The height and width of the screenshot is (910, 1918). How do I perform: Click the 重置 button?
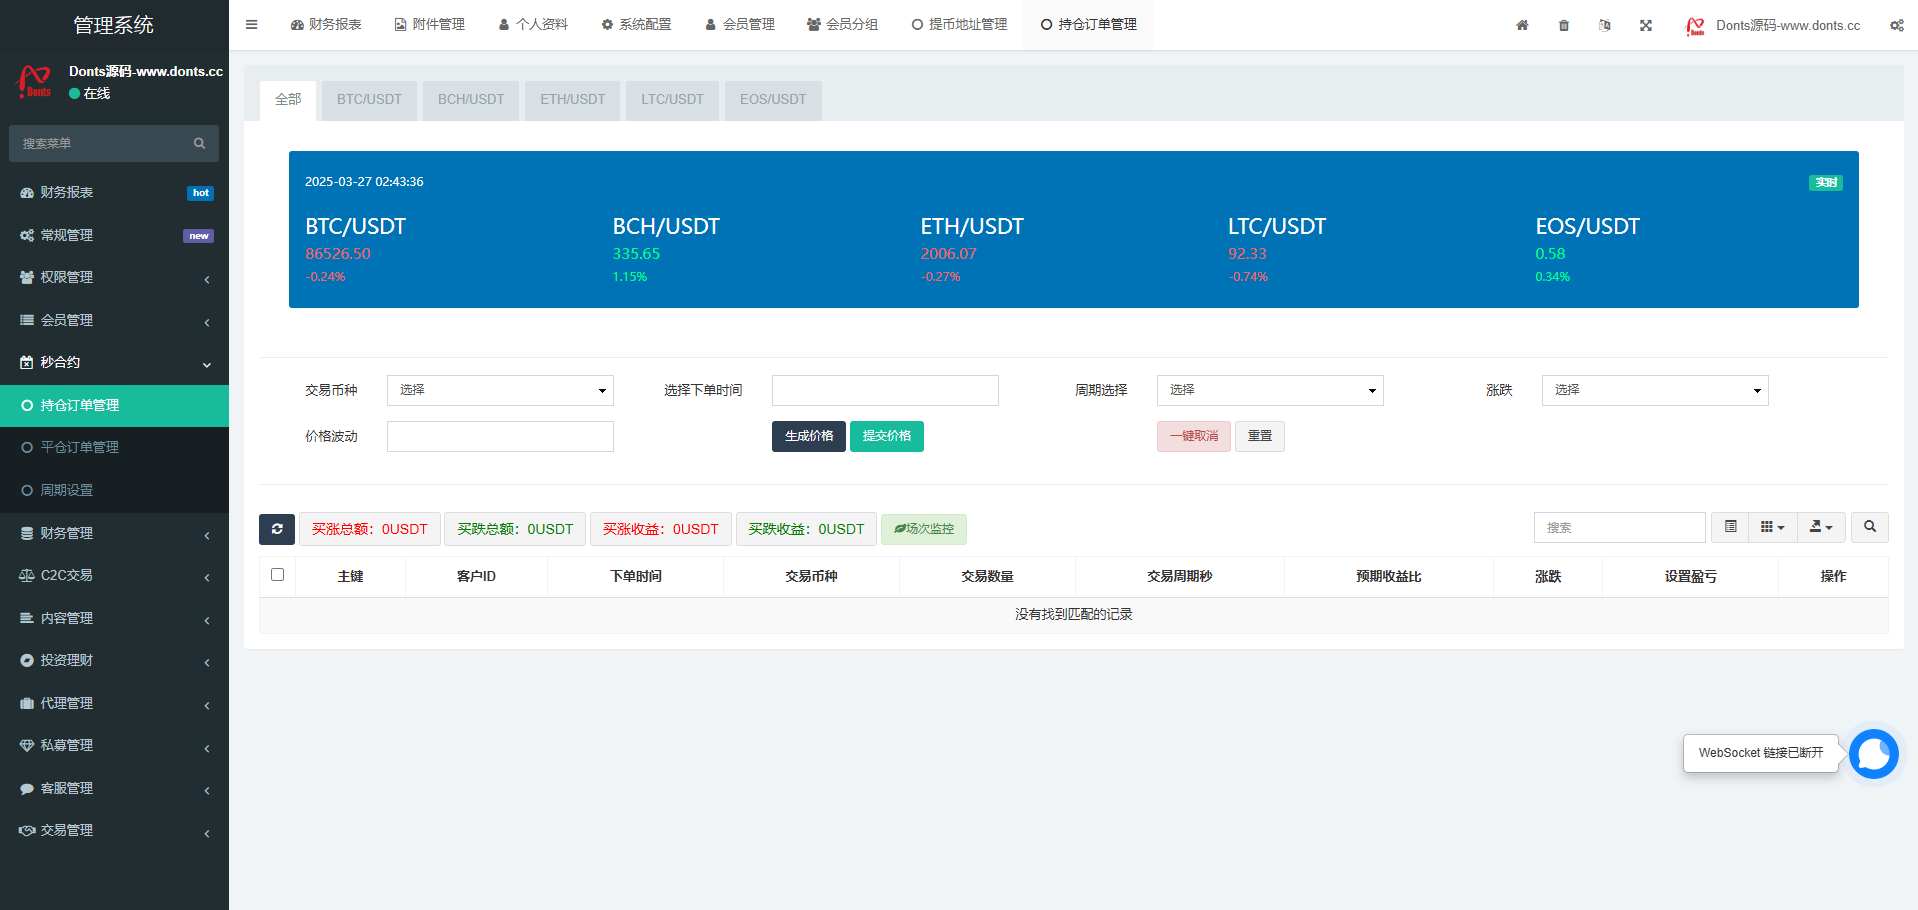click(1260, 436)
